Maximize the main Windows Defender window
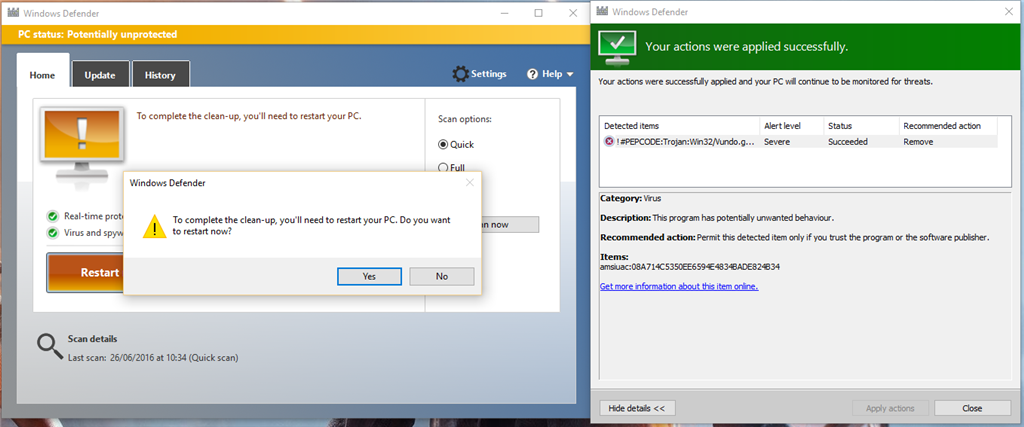Image resolution: width=1024 pixels, height=427 pixels. (x=538, y=12)
